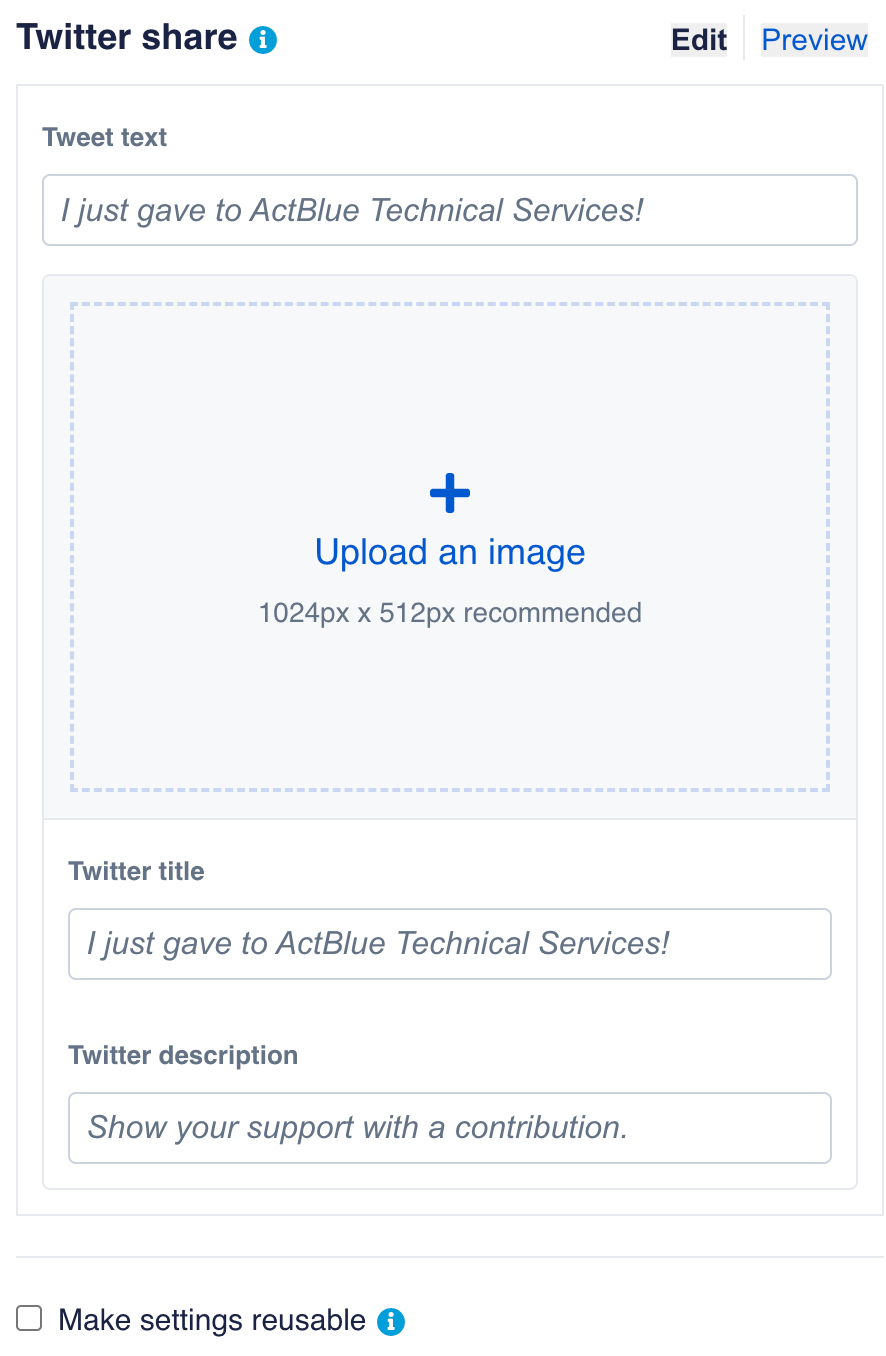Screen dimensions: 886x1356
Task: Click into the Twitter title field
Action: 450,944
